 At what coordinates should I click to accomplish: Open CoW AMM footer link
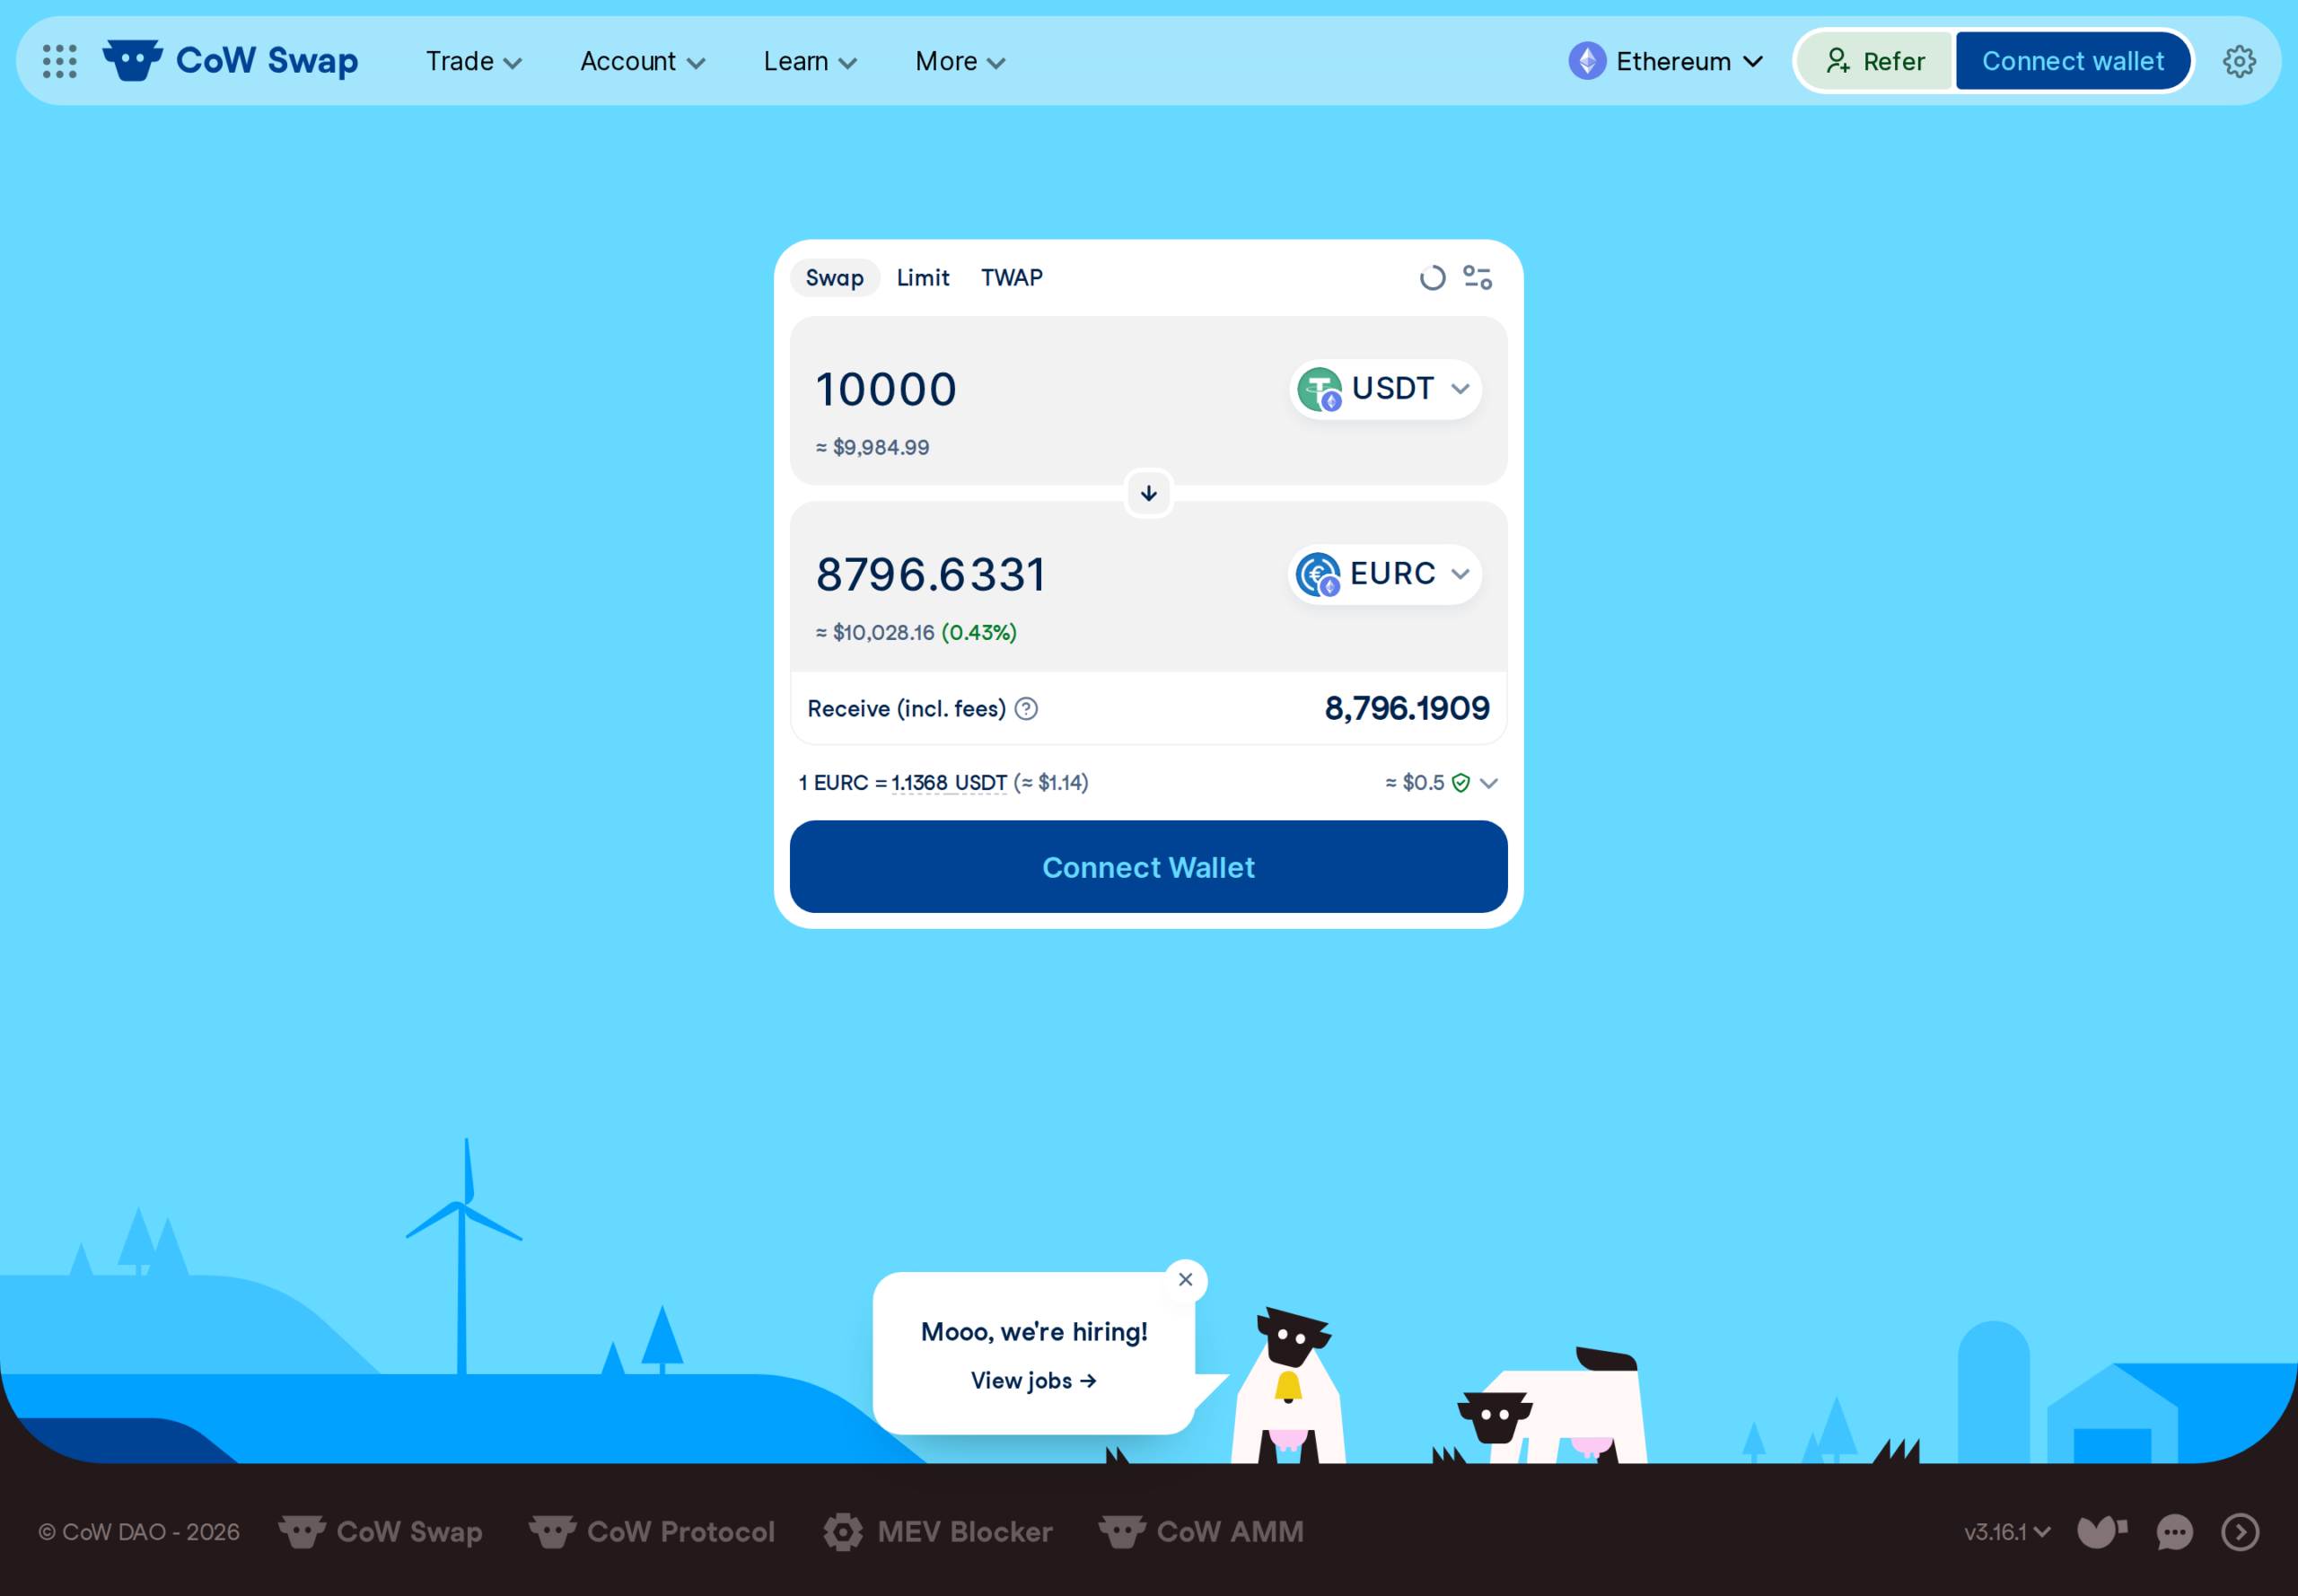1201,1532
